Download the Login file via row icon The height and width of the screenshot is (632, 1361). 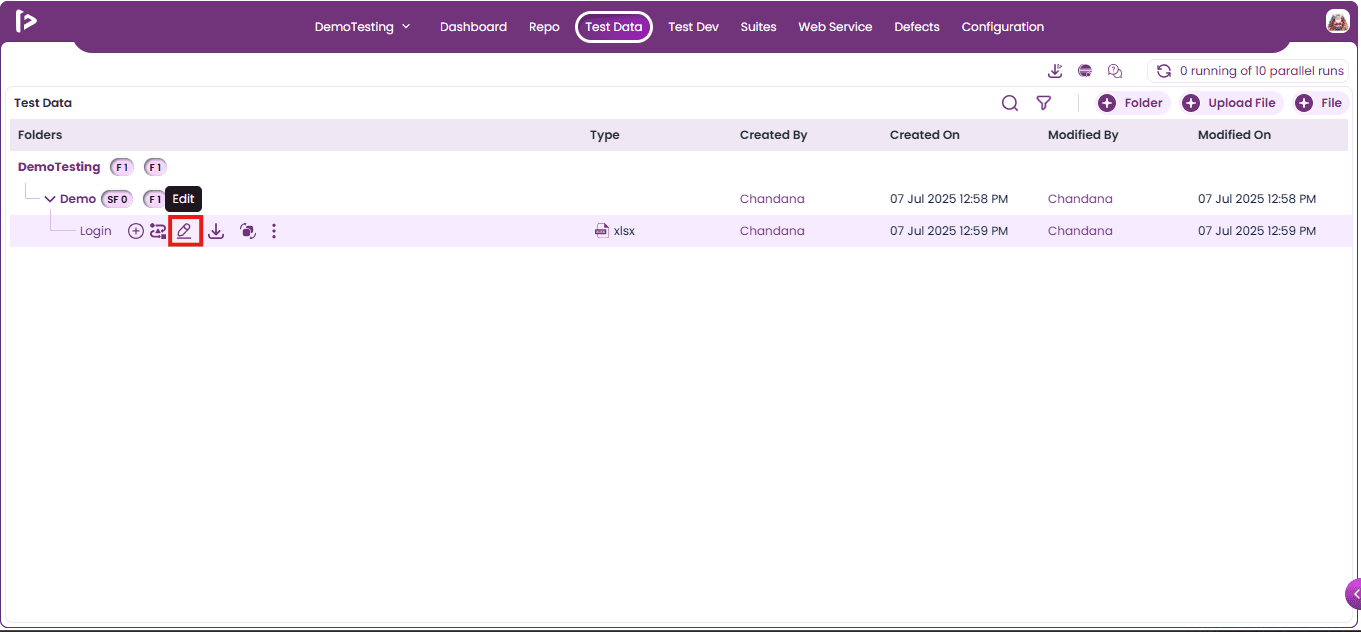[216, 231]
